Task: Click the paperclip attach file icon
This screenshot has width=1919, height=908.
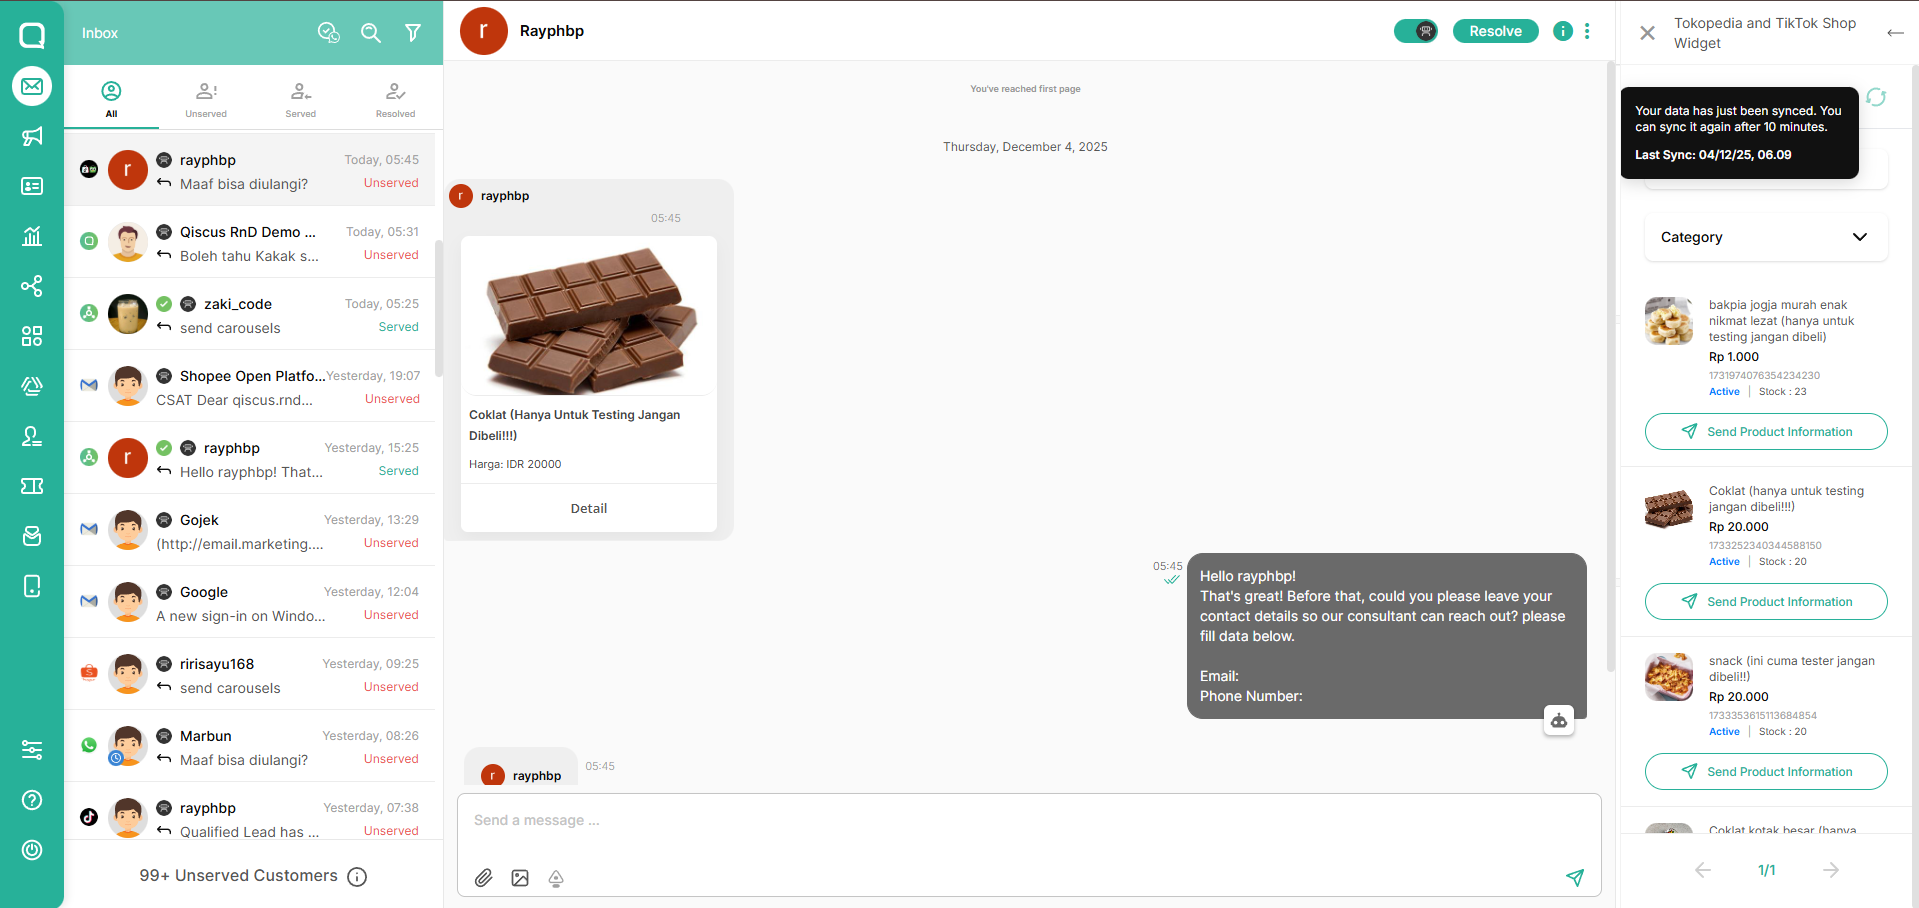Action: pyautogui.click(x=484, y=878)
